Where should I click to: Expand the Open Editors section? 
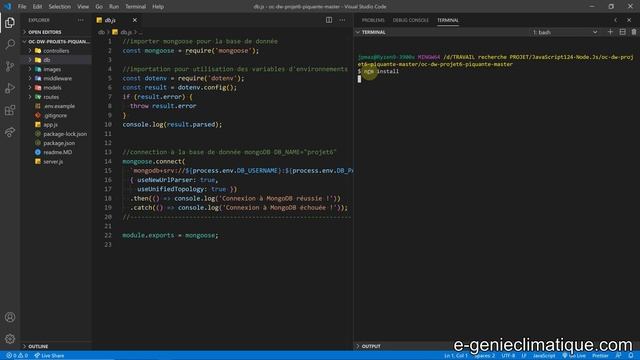tap(44, 32)
